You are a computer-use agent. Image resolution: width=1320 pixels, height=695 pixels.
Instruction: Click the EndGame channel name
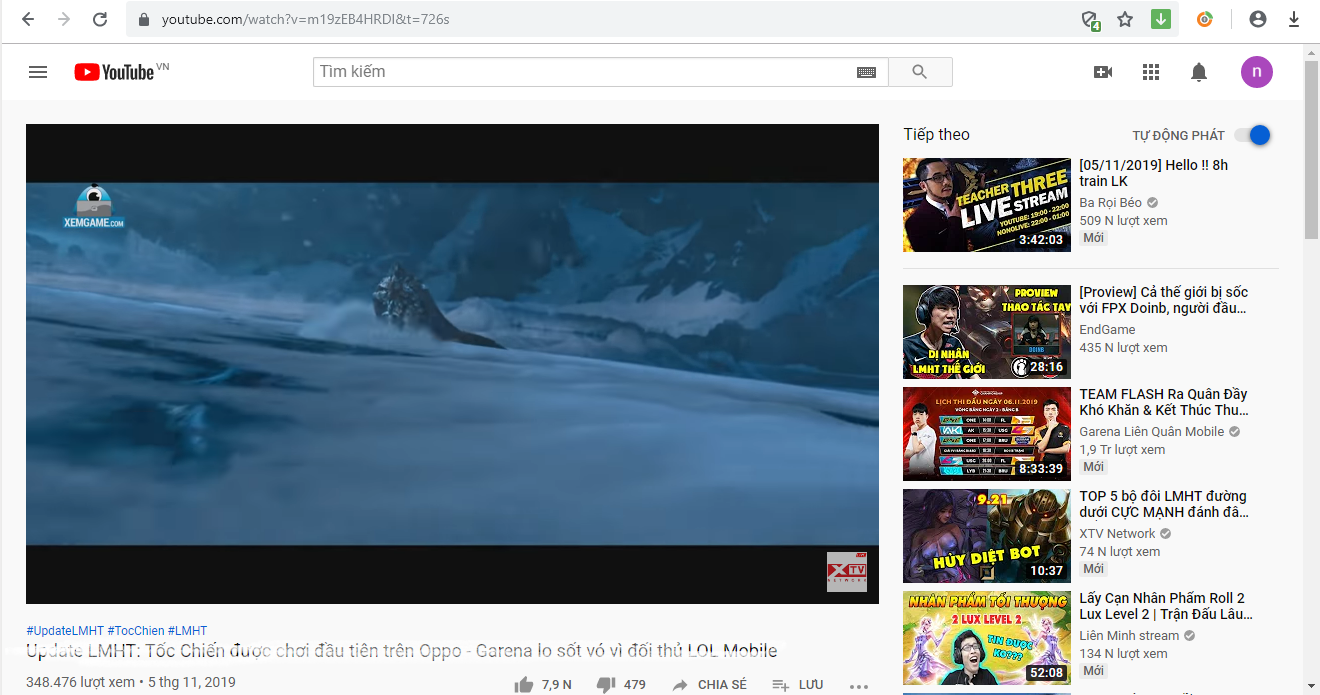tap(1107, 330)
